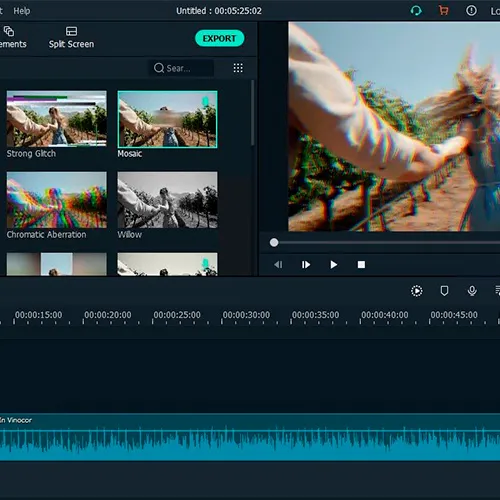Viewport: 500px width, 500px height.
Task: Record voiceover with the microphone icon
Action: point(472,291)
